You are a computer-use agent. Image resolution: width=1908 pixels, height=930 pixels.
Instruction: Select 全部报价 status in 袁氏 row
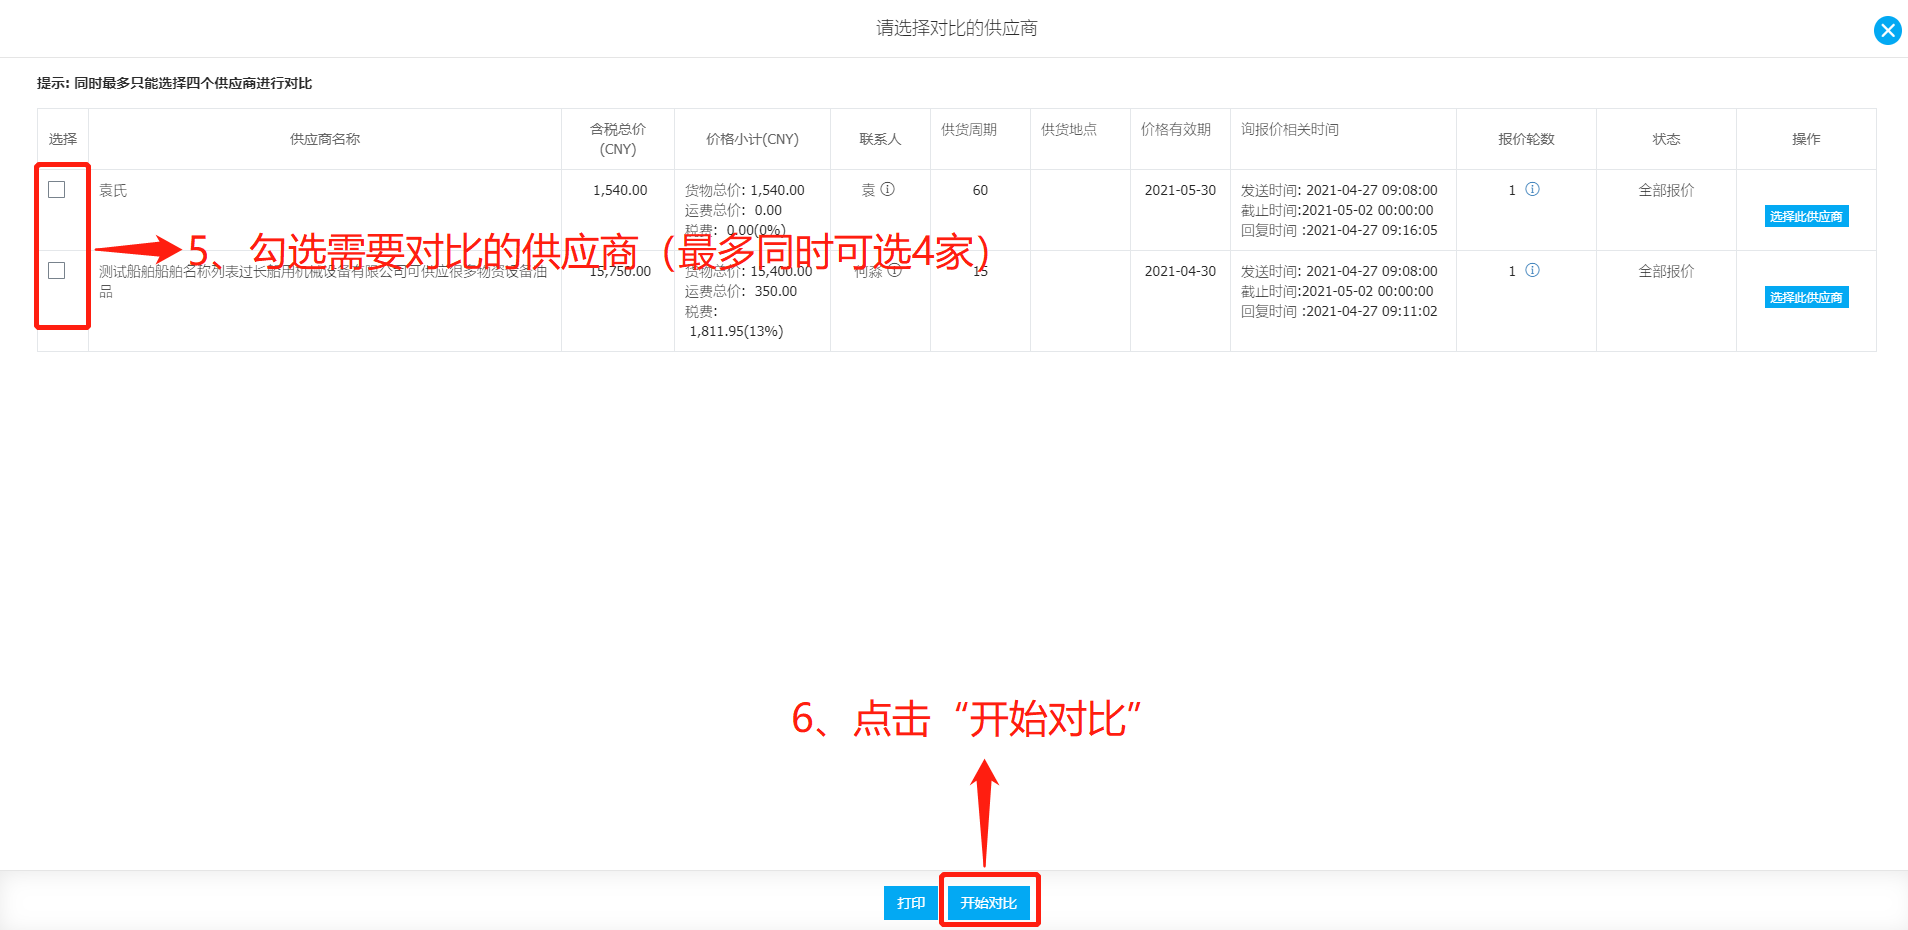1666,190
